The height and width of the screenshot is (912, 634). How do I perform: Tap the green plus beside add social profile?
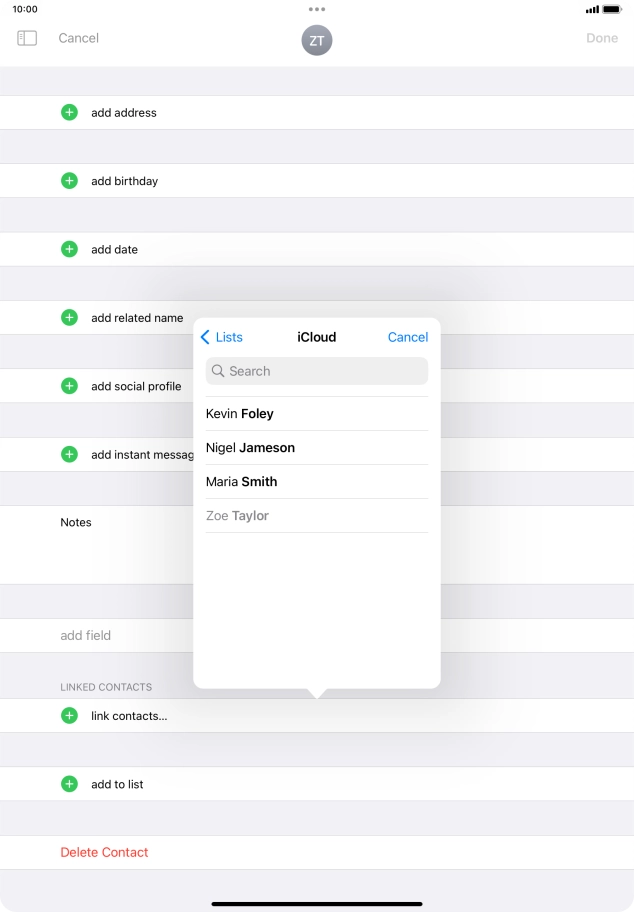69,386
